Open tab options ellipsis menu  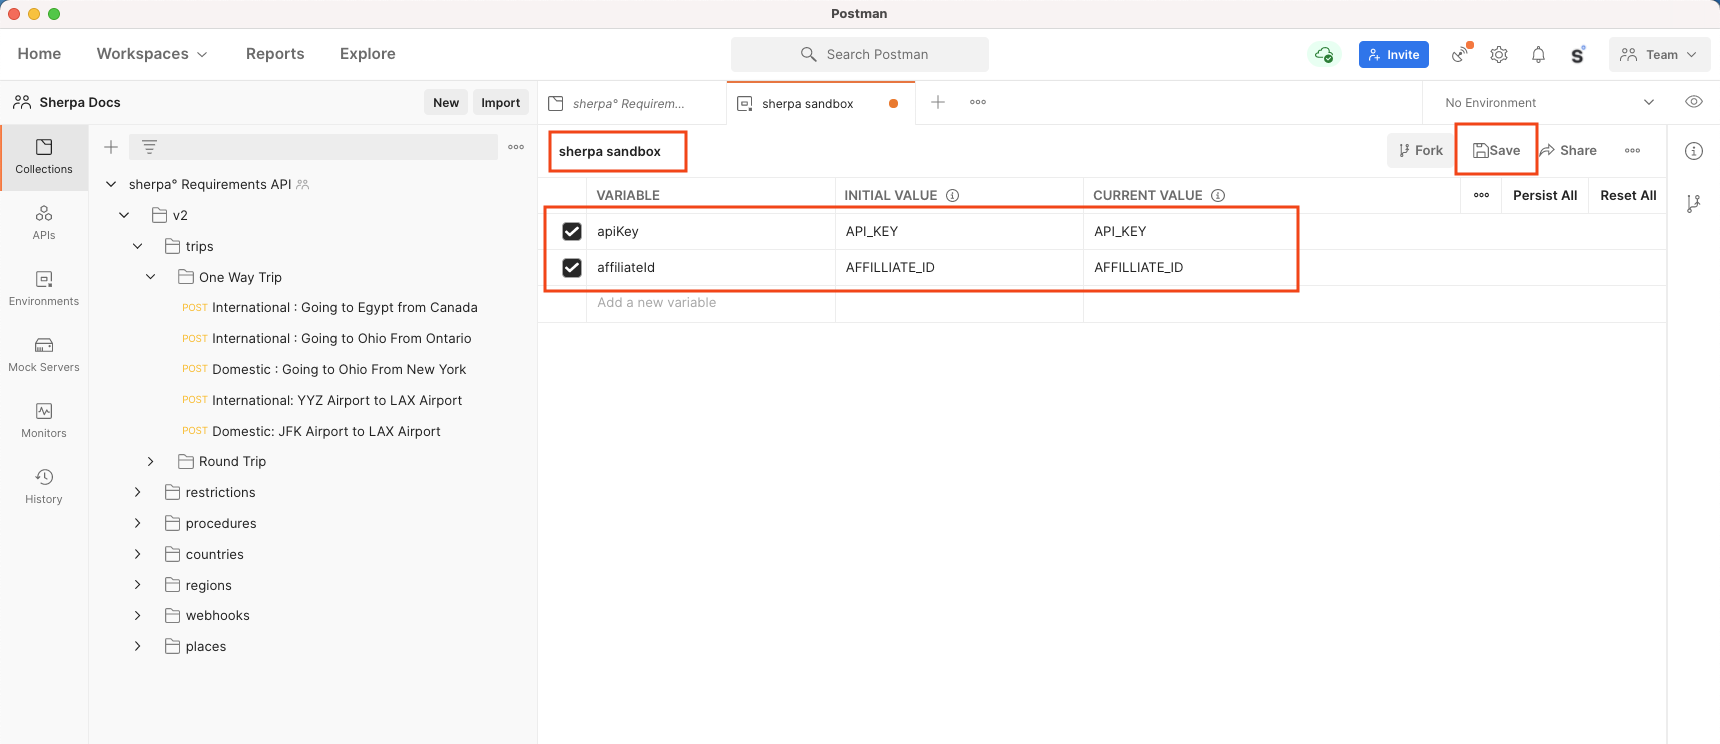click(x=978, y=102)
